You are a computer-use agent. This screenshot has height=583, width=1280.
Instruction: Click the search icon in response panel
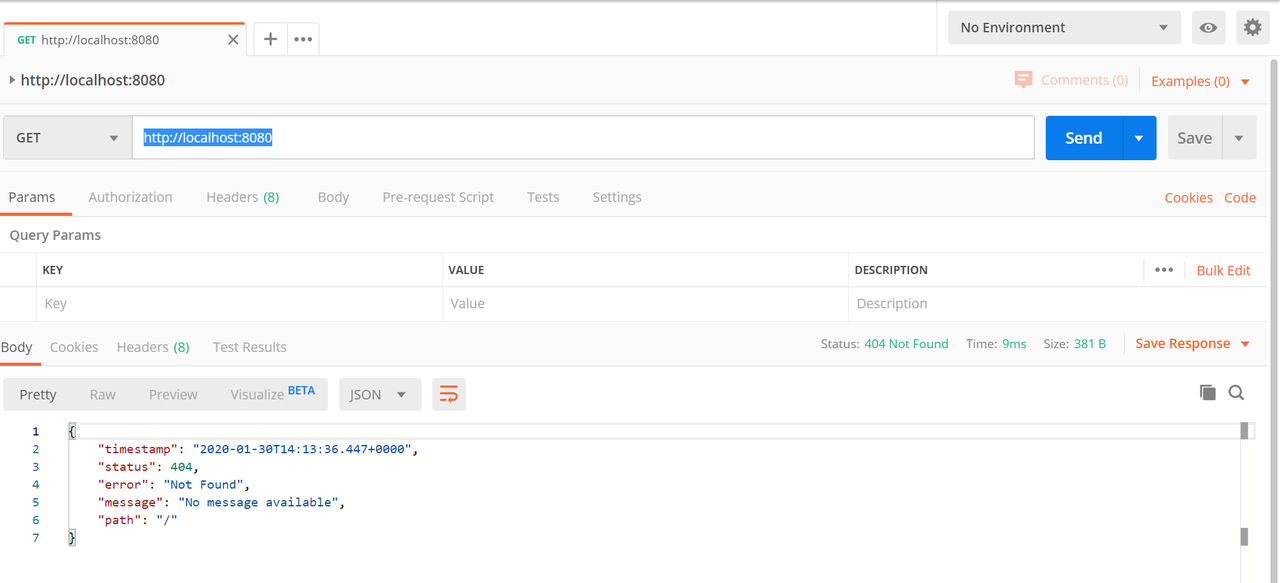point(1236,393)
